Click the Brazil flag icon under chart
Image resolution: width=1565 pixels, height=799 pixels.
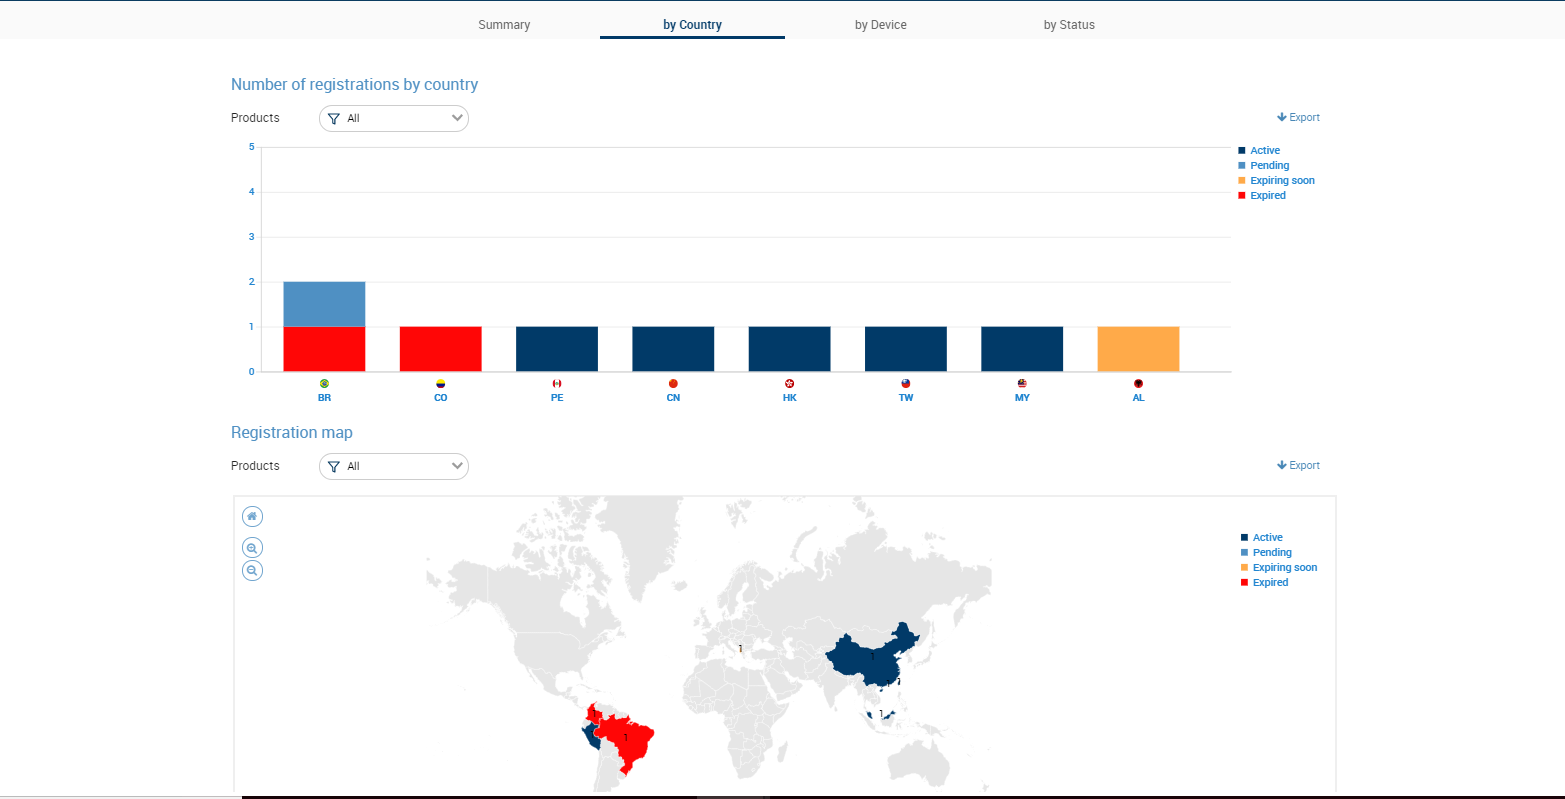(x=324, y=383)
